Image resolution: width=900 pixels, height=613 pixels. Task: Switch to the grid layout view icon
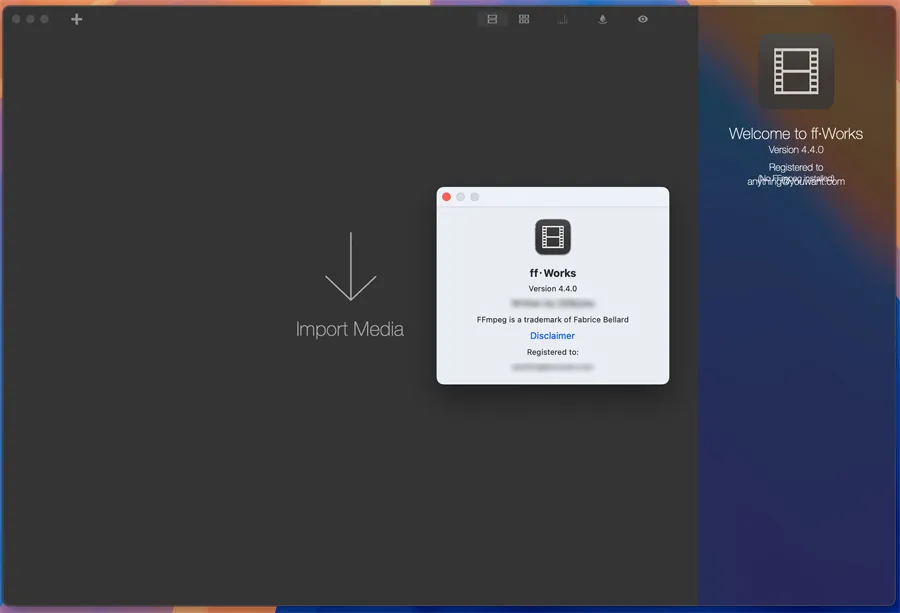coord(524,19)
